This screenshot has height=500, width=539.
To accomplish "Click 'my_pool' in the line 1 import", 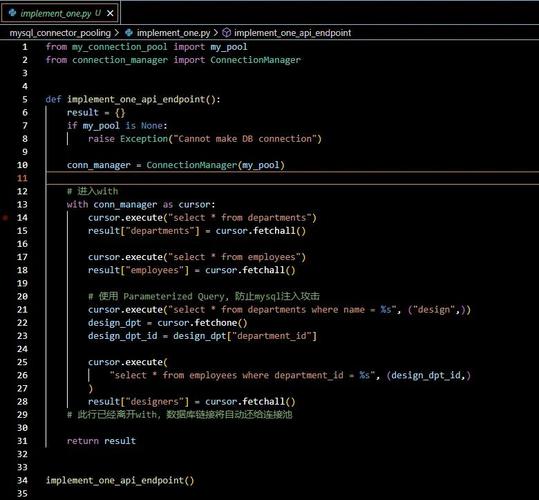I will (x=229, y=47).
